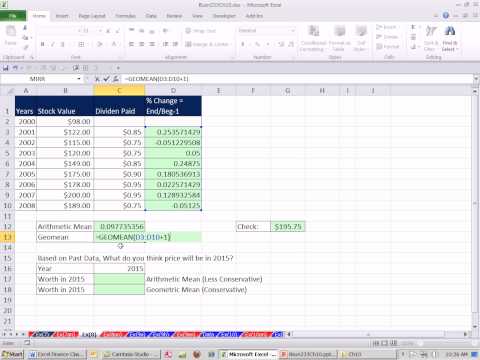Viewport: 480px width, 360px height.
Task: Click the Increase Decimal icon
Action: [x=281, y=44]
